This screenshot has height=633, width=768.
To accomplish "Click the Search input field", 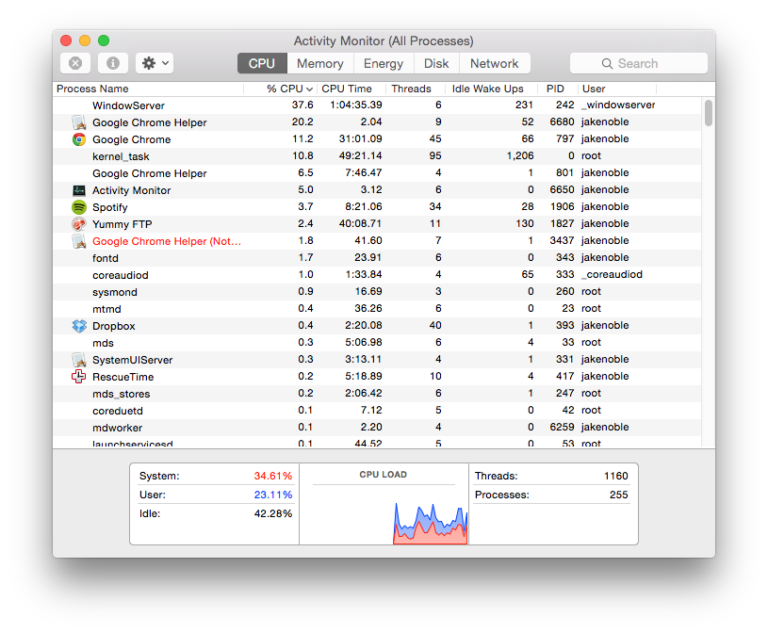I will [x=638, y=64].
